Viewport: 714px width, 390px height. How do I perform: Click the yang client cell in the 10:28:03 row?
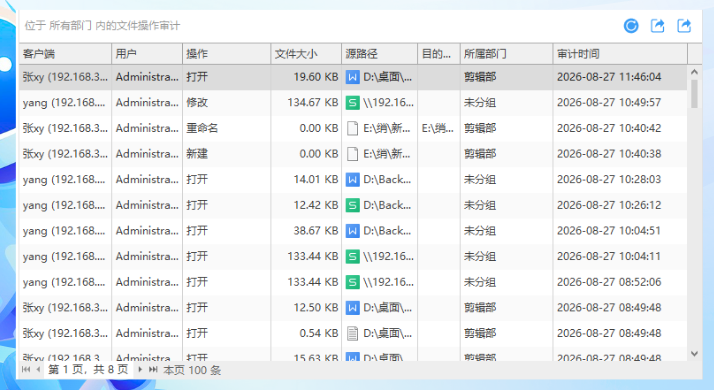click(x=64, y=180)
